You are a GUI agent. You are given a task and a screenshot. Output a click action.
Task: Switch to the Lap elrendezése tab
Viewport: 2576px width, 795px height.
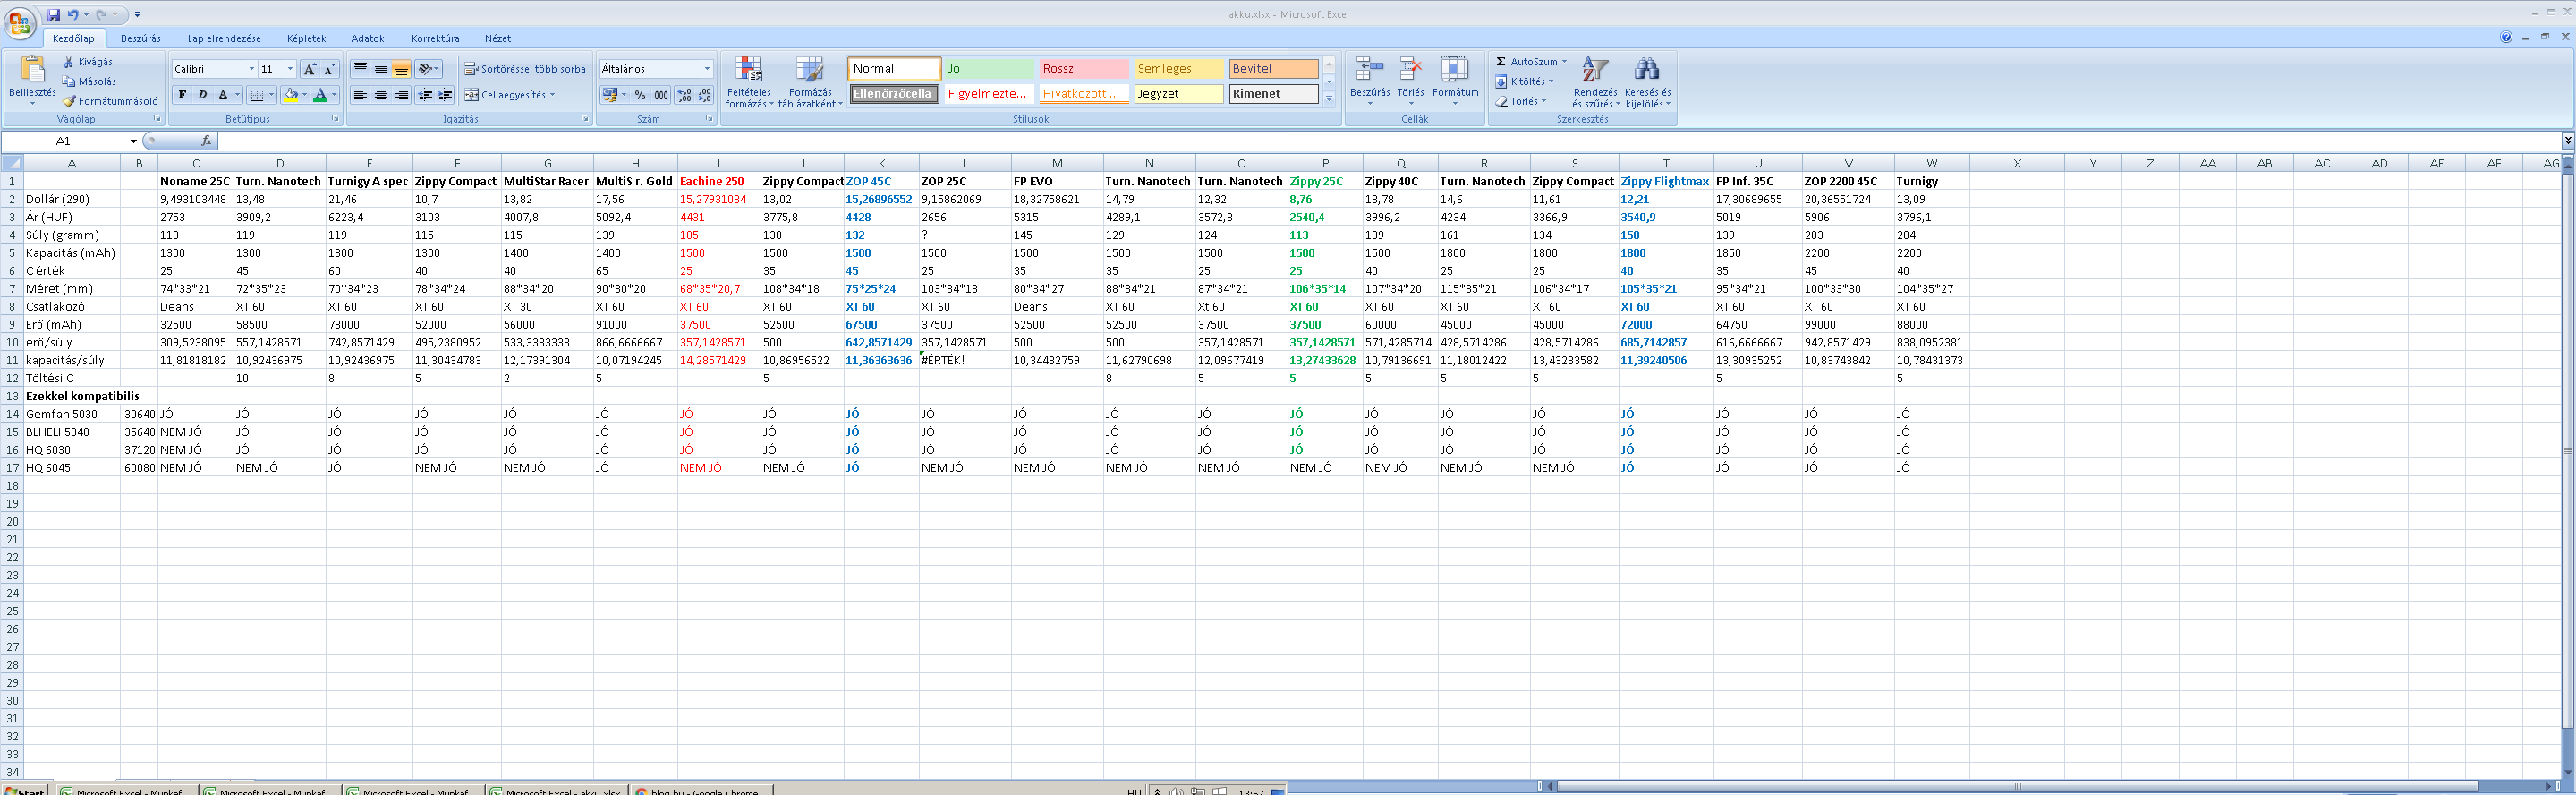click(x=224, y=38)
